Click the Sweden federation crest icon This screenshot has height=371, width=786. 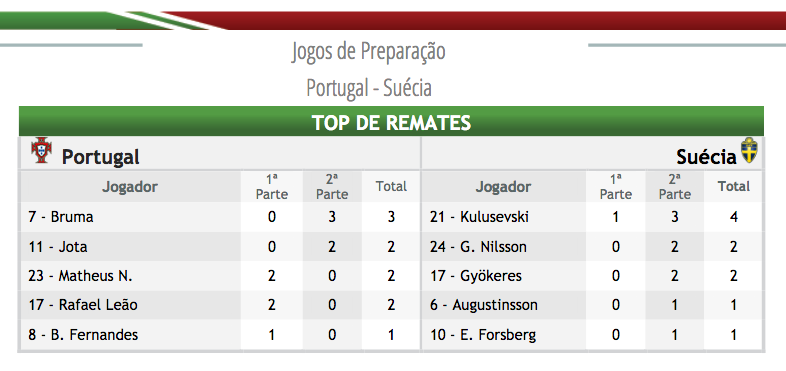pos(749,150)
